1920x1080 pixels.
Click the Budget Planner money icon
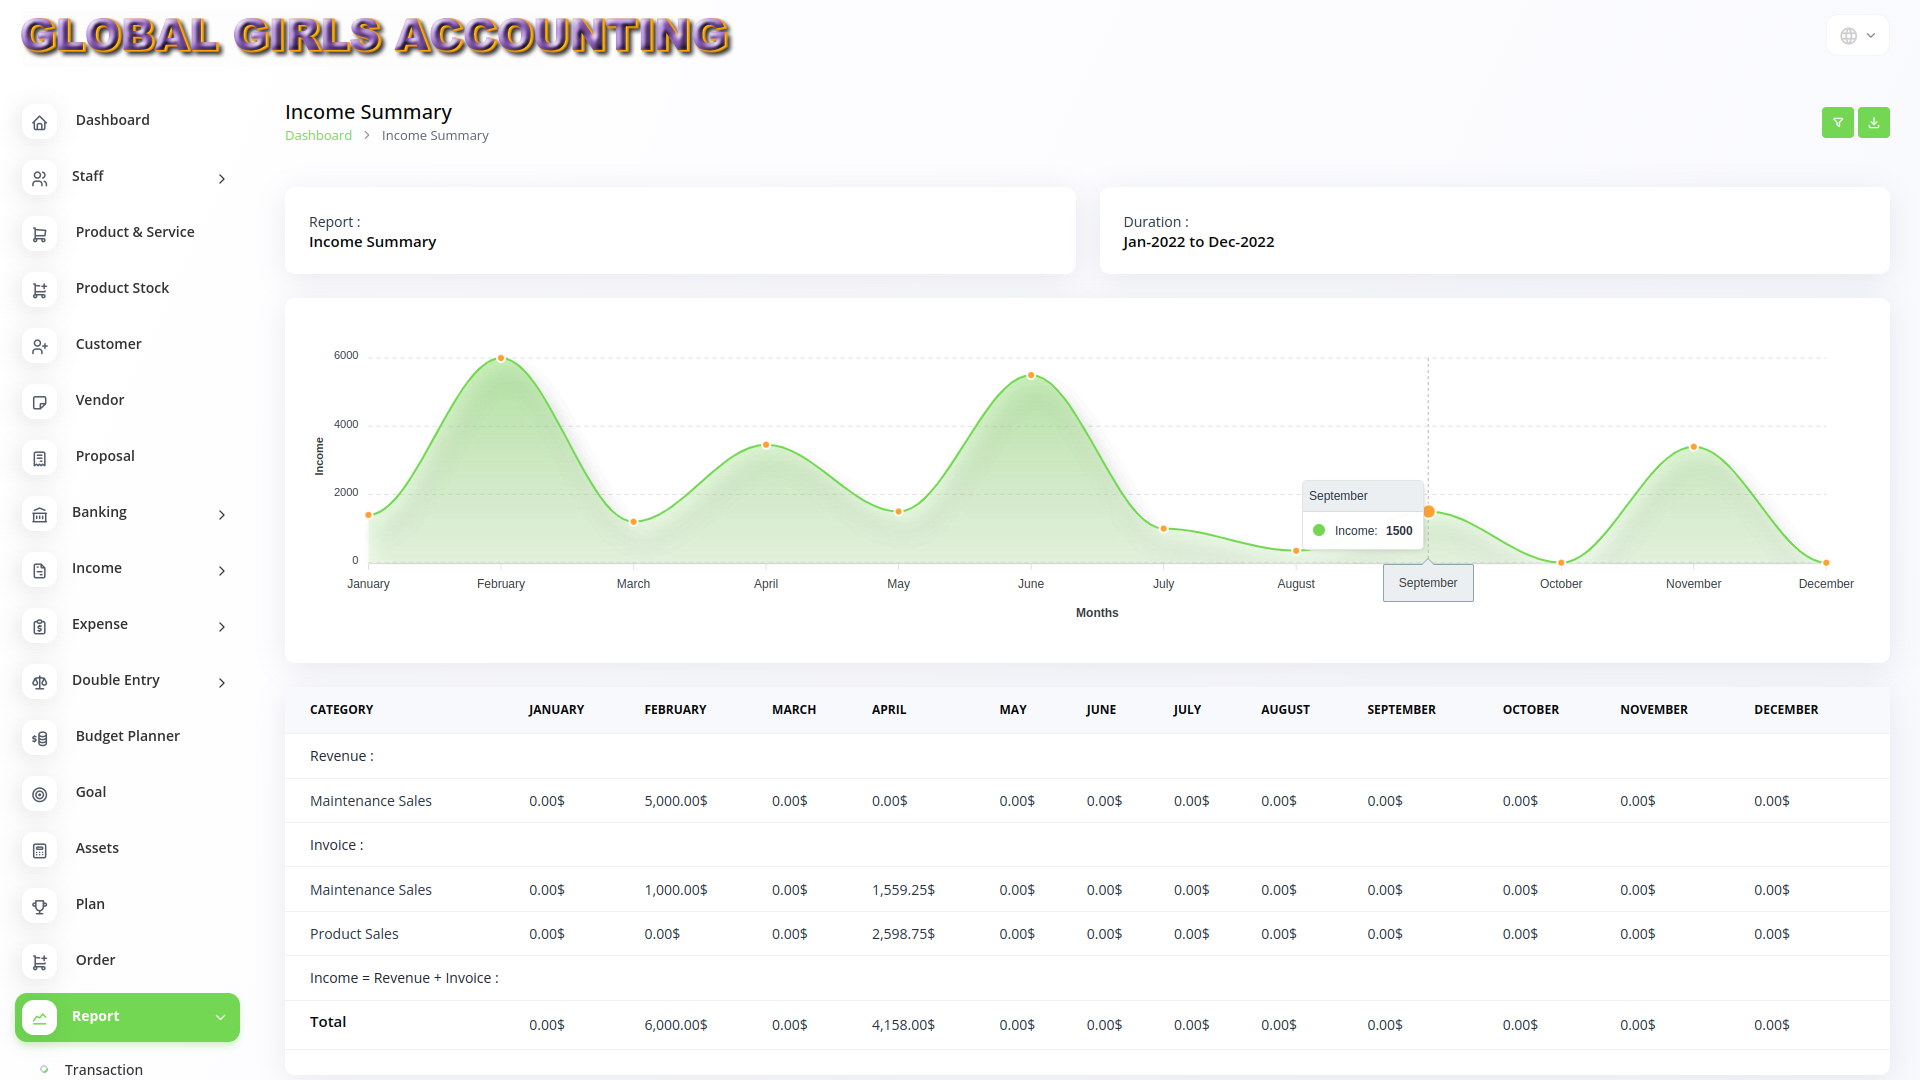pos(40,738)
